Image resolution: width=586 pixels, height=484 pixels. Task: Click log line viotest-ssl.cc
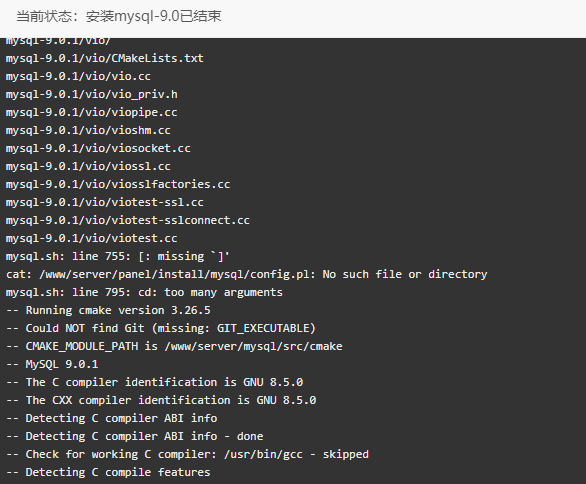105,202
